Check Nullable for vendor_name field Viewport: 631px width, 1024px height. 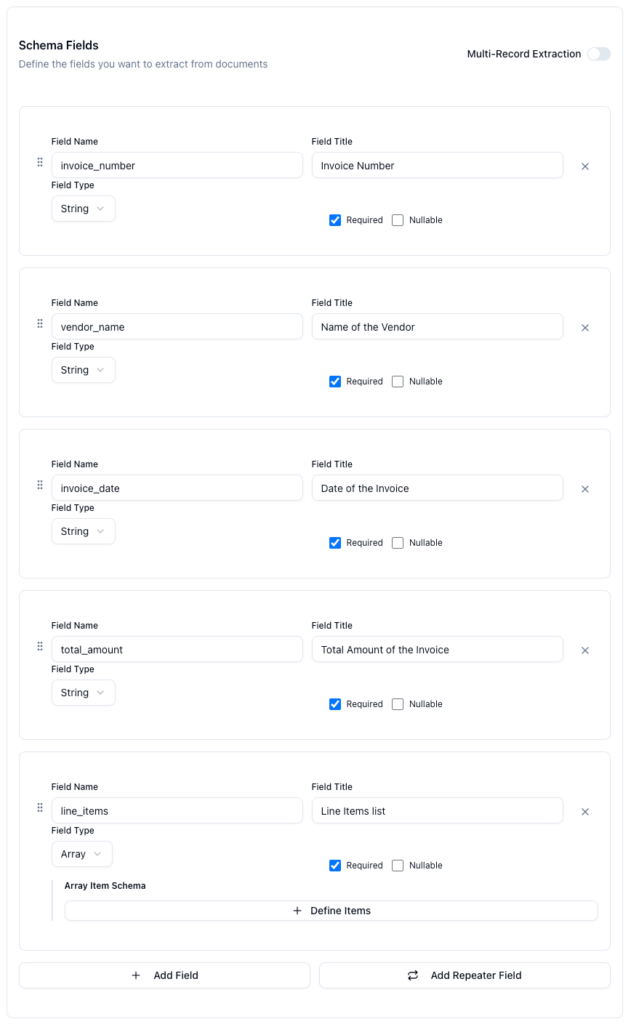pos(398,381)
